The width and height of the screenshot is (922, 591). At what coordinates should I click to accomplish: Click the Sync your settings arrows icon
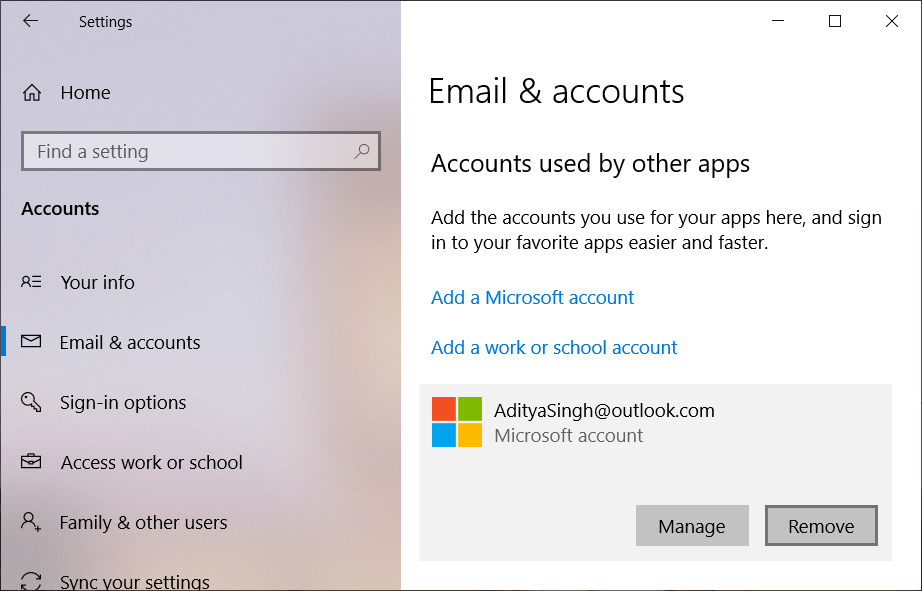(31, 582)
